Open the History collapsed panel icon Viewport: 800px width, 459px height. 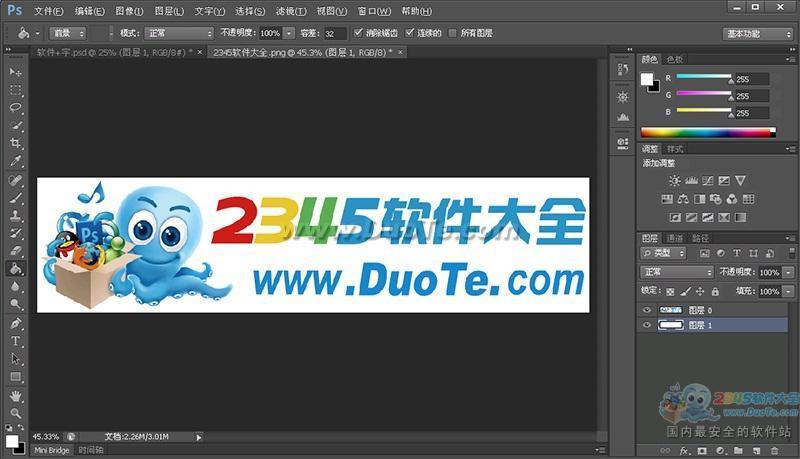(x=623, y=69)
